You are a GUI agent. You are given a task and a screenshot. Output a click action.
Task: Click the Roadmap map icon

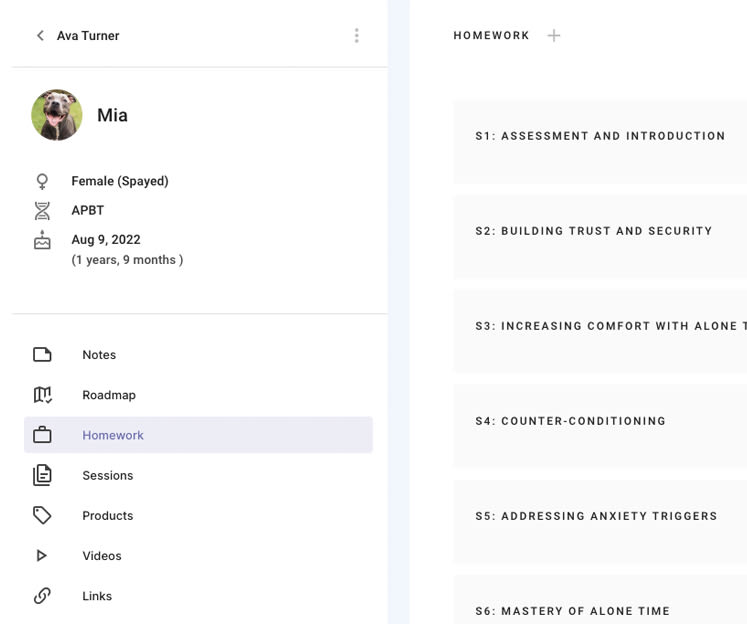tap(42, 395)
